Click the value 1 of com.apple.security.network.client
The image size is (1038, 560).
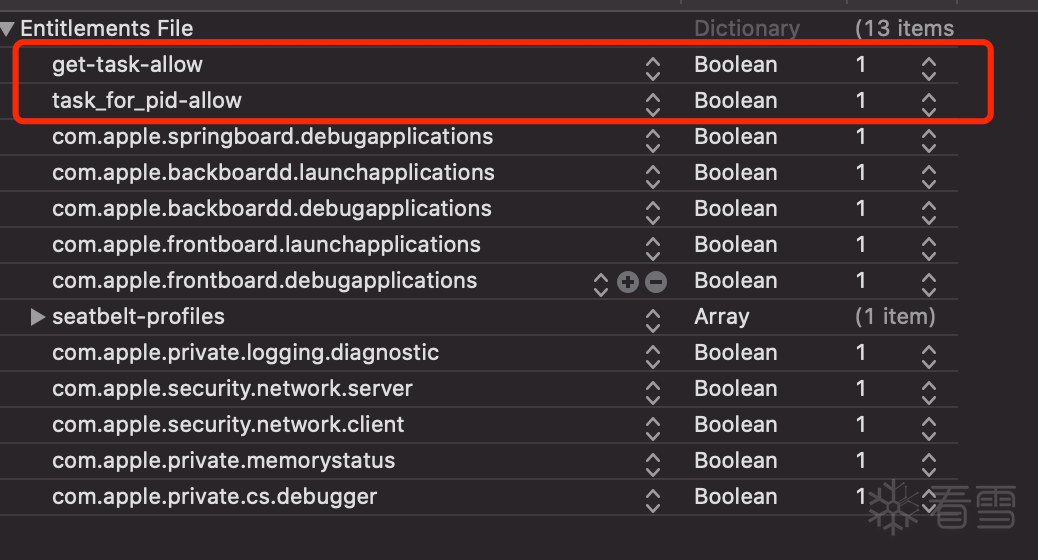861,424
